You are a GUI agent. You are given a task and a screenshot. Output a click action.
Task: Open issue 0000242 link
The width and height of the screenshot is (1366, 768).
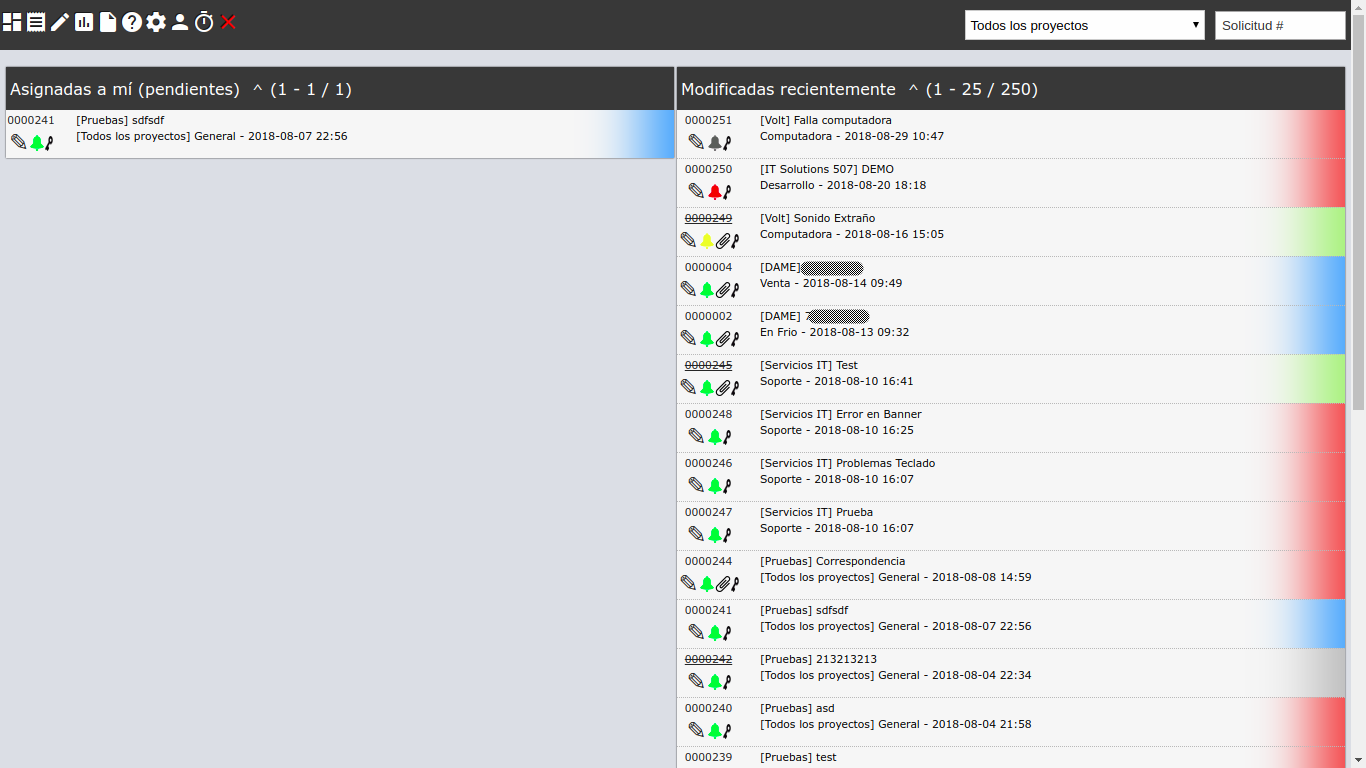(x=708, y=659)
